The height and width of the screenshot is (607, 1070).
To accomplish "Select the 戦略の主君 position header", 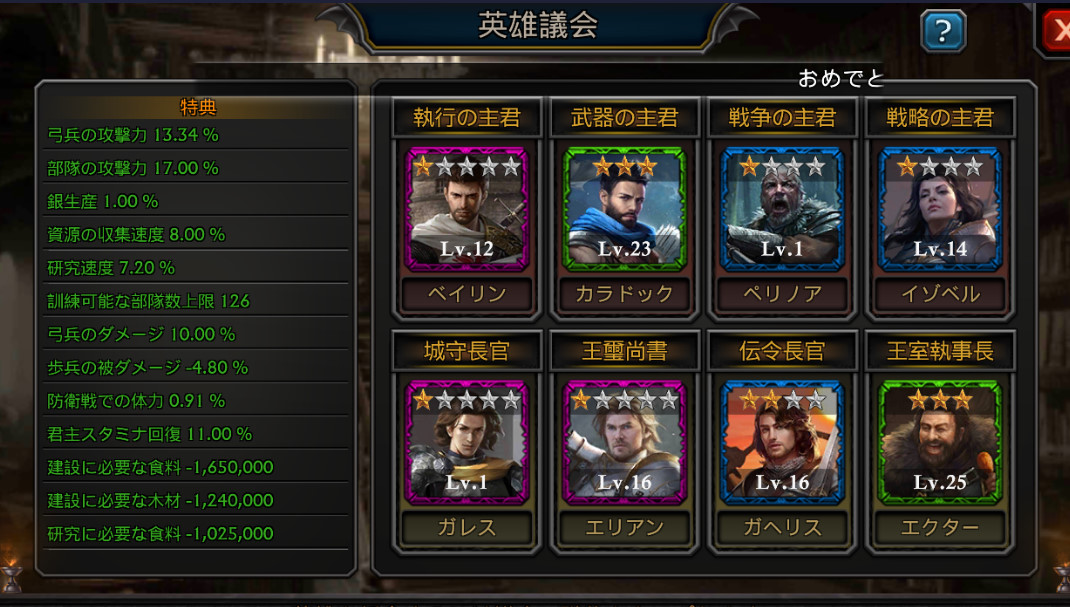I will 940,117.
